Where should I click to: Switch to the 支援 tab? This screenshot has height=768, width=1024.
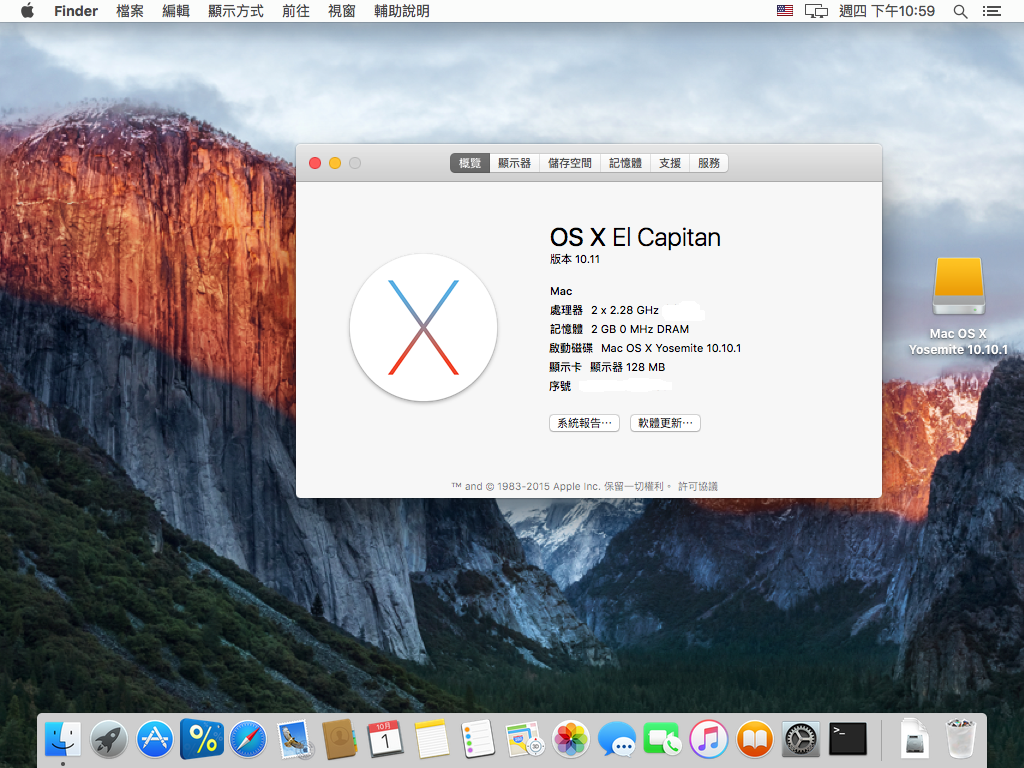pyautogui.click(x=670, y=163)
